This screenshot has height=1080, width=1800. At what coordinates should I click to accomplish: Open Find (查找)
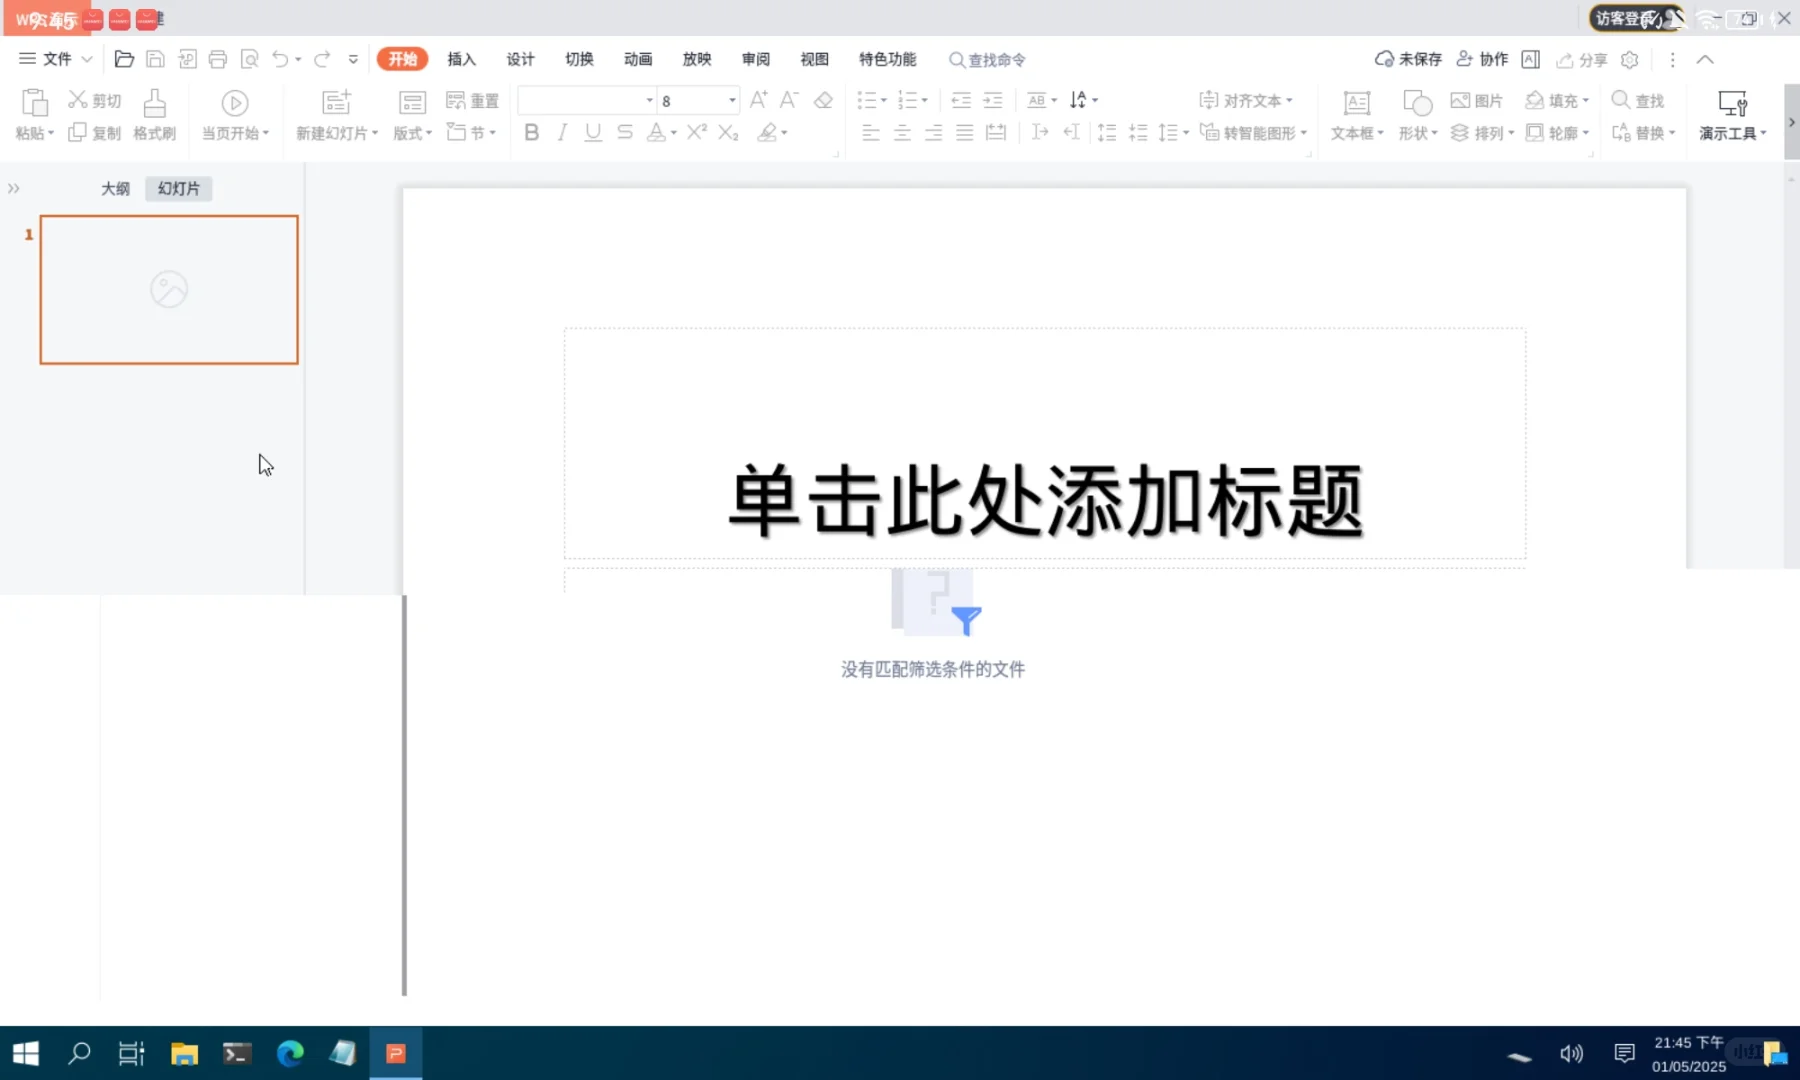click(1637, 100)
